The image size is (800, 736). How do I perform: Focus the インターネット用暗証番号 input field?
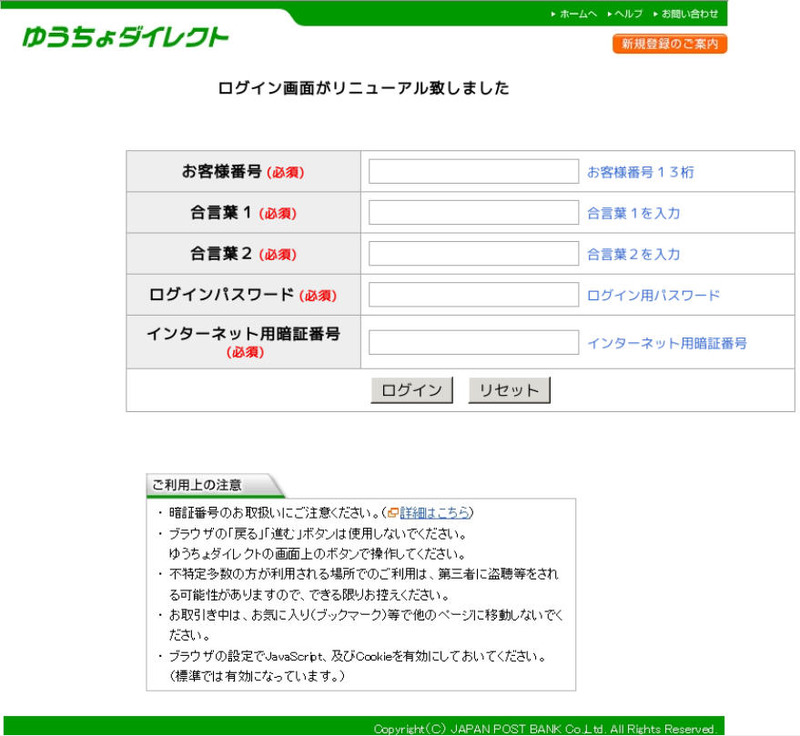tap(473, 343)
